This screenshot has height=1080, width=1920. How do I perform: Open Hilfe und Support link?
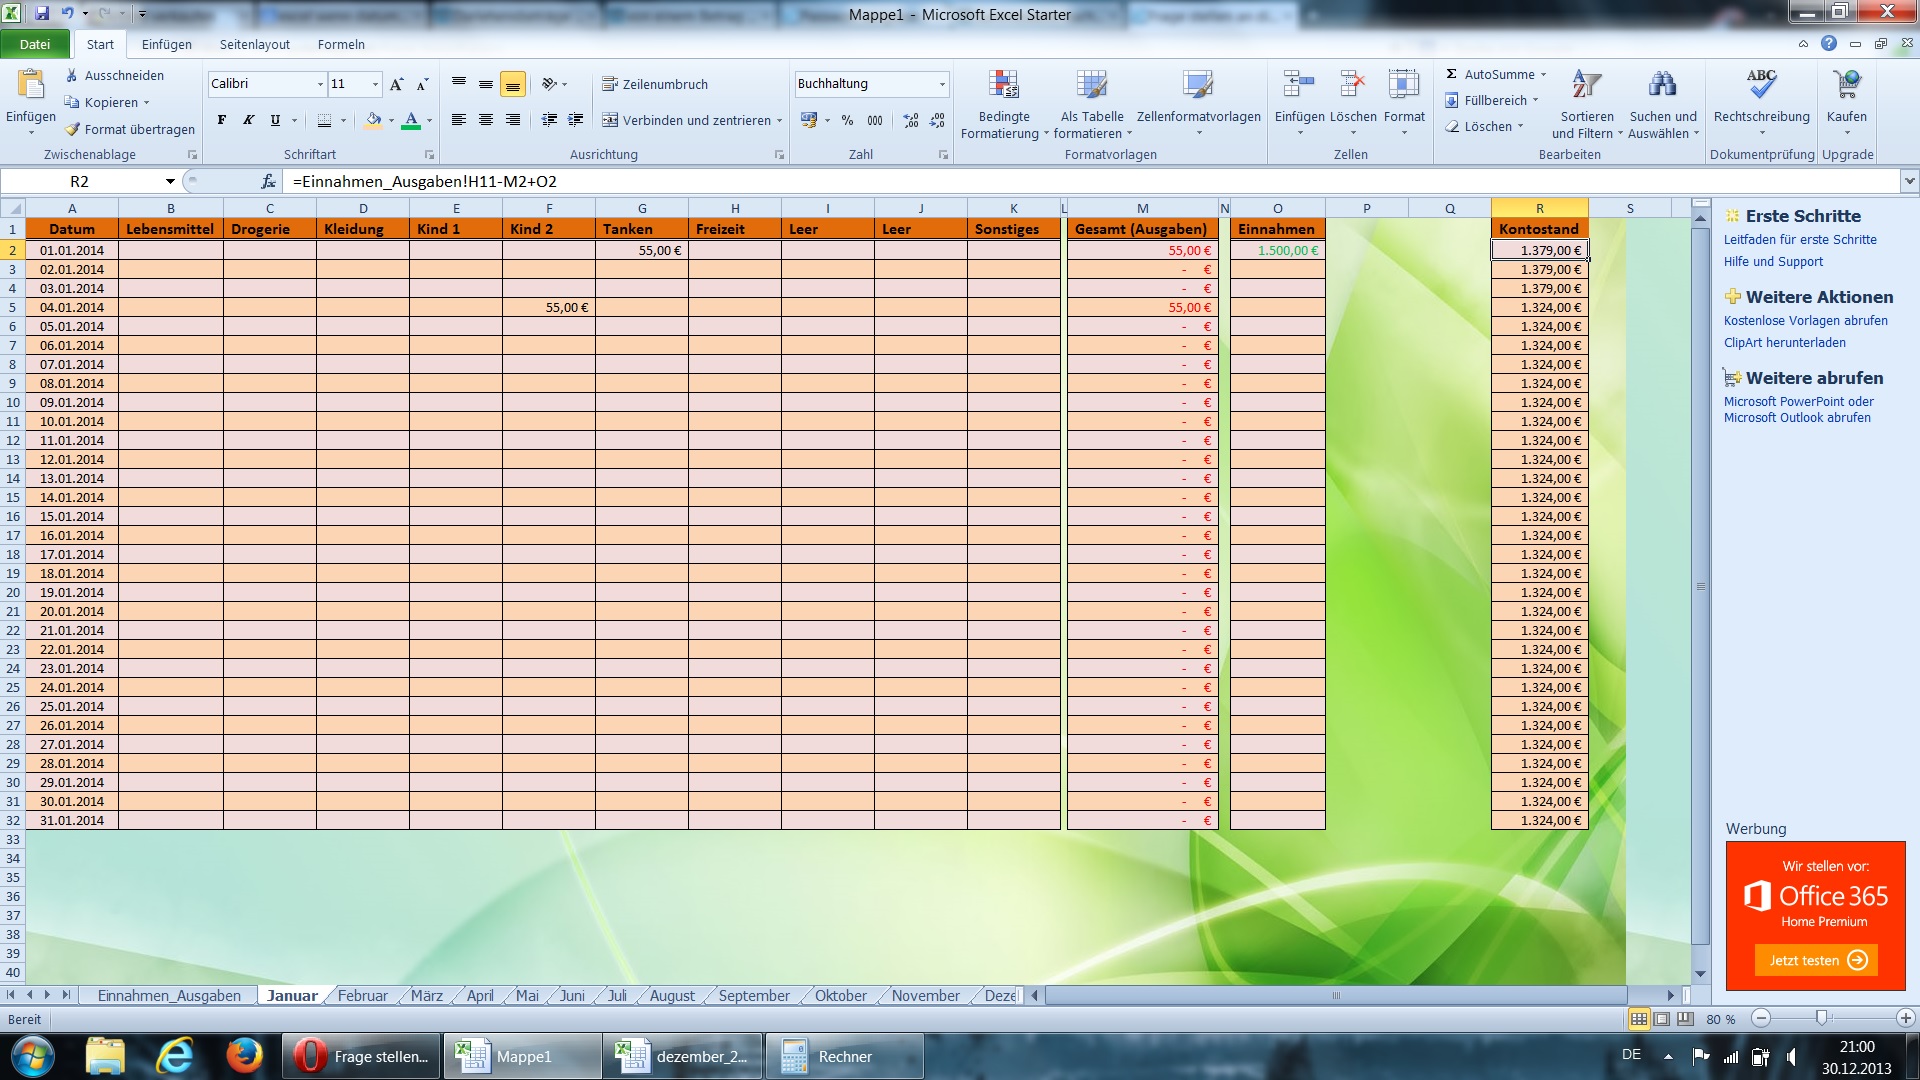[x=1773, y=261]
